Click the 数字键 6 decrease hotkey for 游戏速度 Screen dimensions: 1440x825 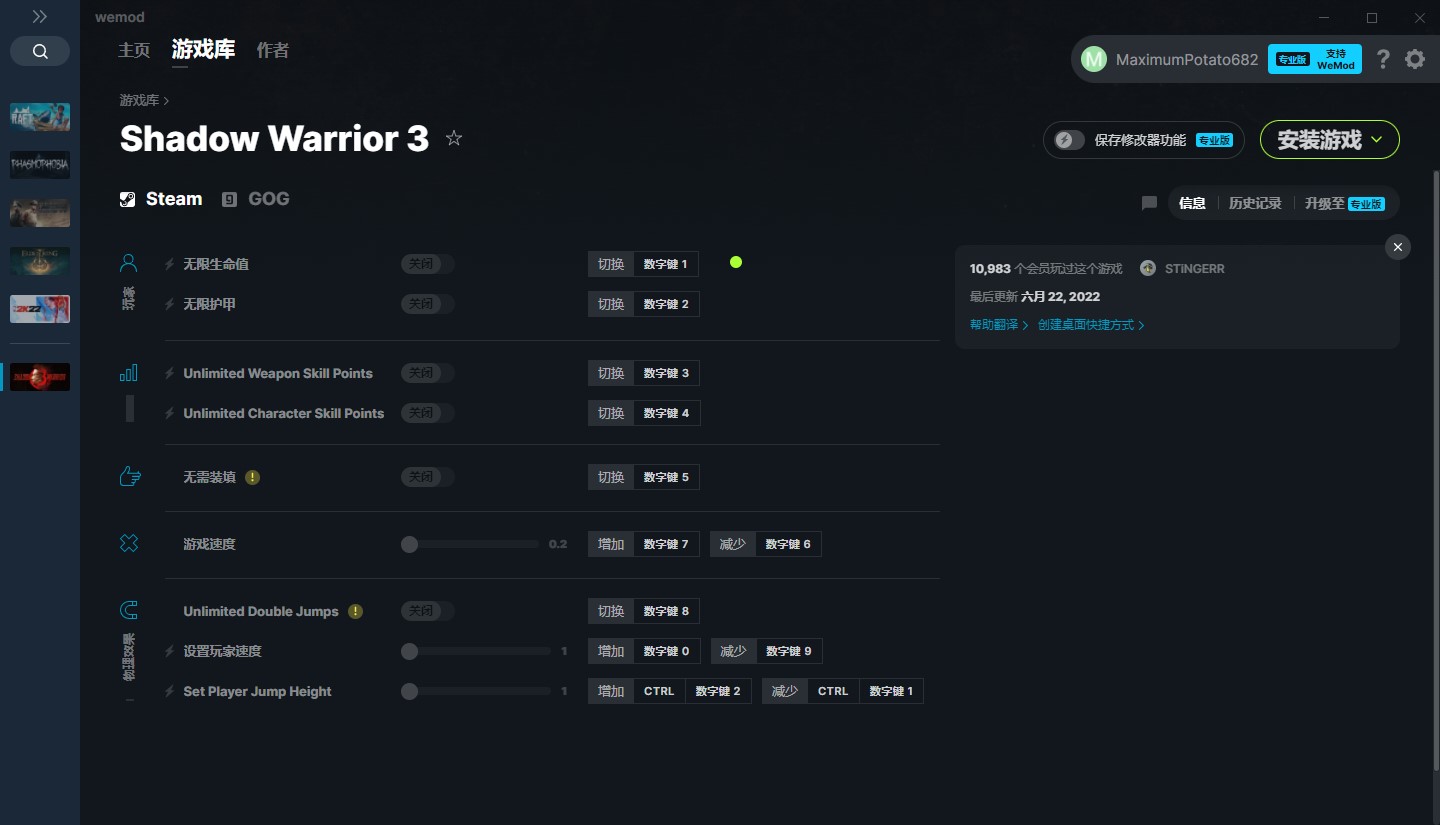pos(788,544)
